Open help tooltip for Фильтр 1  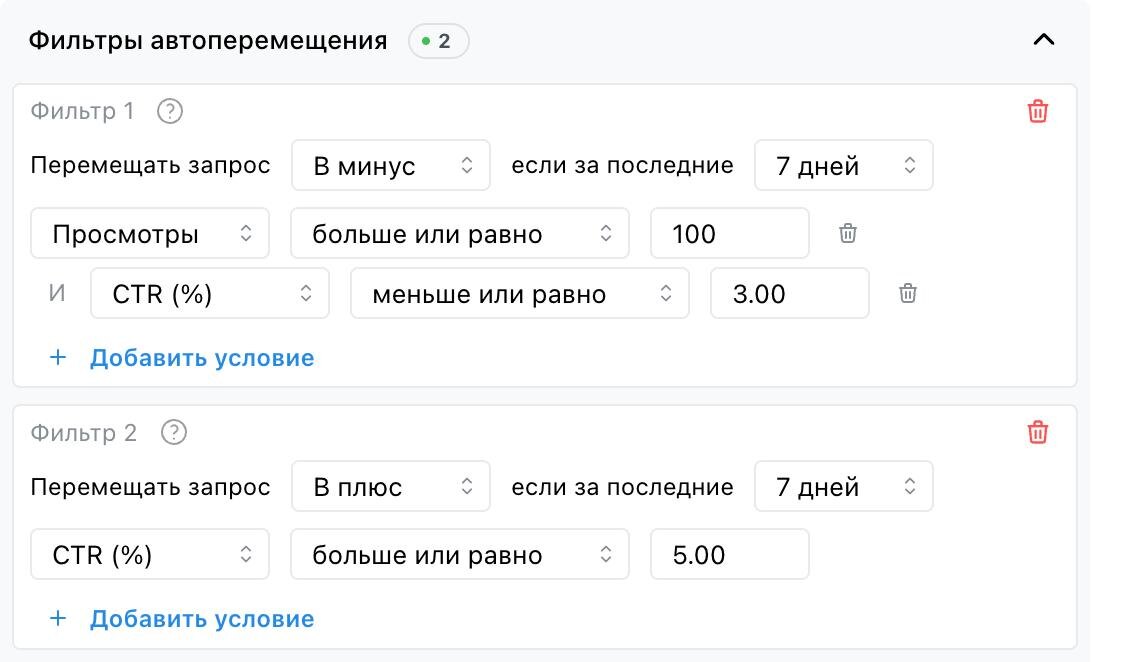tap(170, 111)
